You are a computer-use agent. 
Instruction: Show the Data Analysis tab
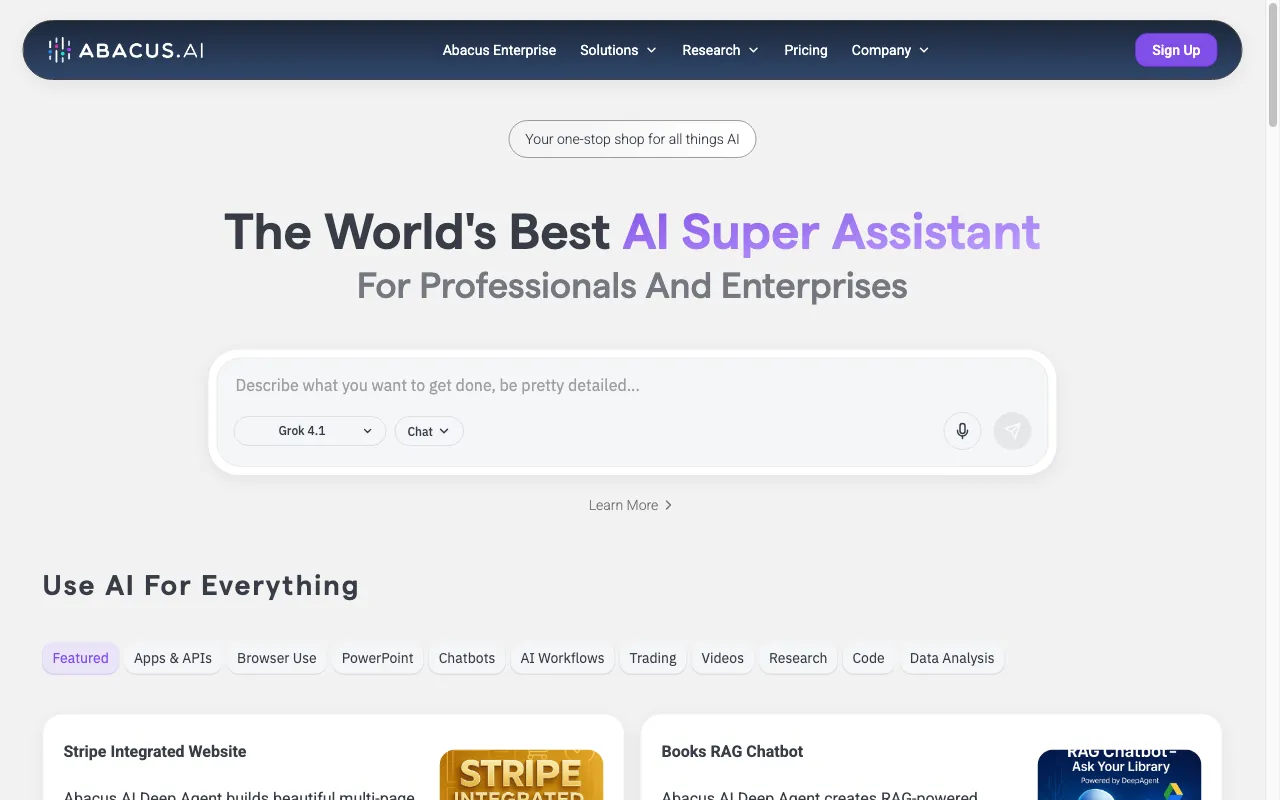(x=952, y=658)
